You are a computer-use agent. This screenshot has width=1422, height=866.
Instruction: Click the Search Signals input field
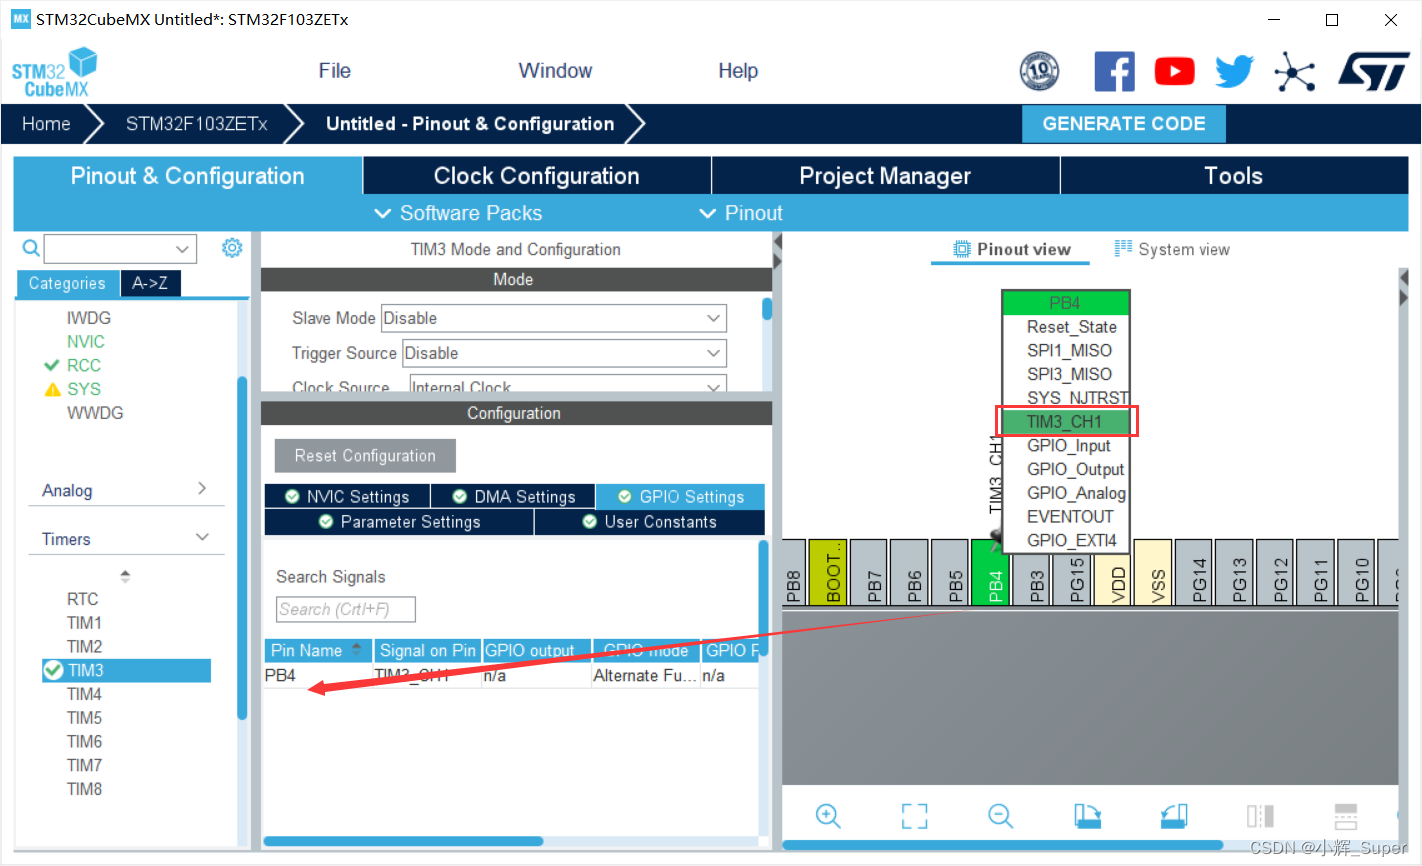(x=345, y=609)
